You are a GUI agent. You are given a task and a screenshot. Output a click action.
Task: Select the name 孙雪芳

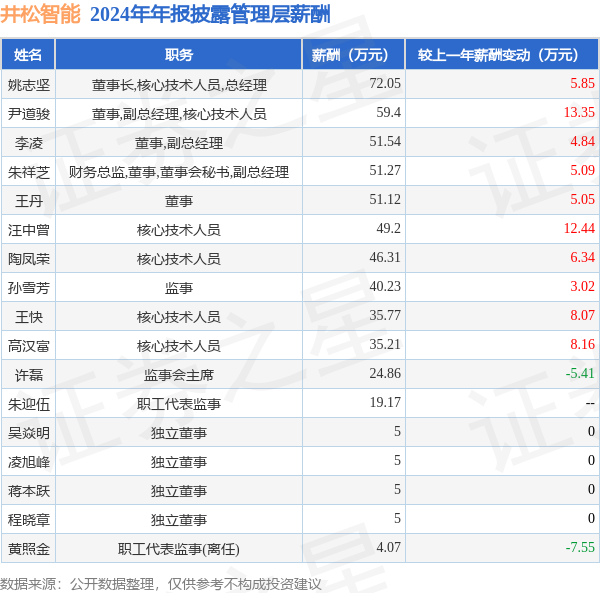[x=29, y=288]
